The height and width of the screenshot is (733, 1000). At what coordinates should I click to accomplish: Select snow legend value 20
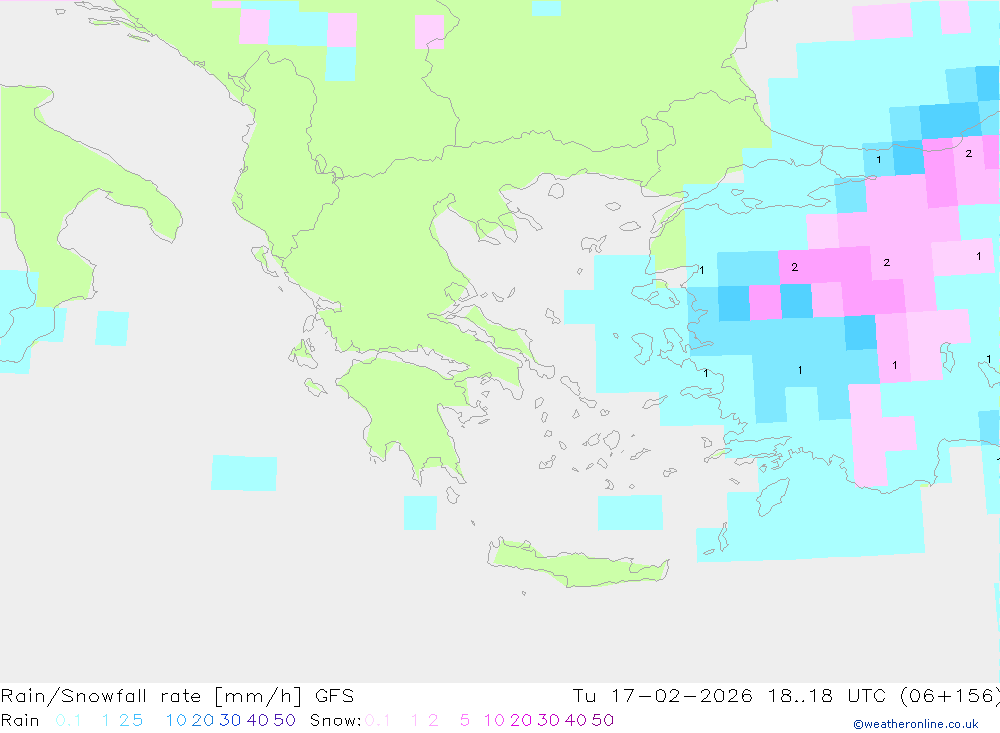pos(521,720)
